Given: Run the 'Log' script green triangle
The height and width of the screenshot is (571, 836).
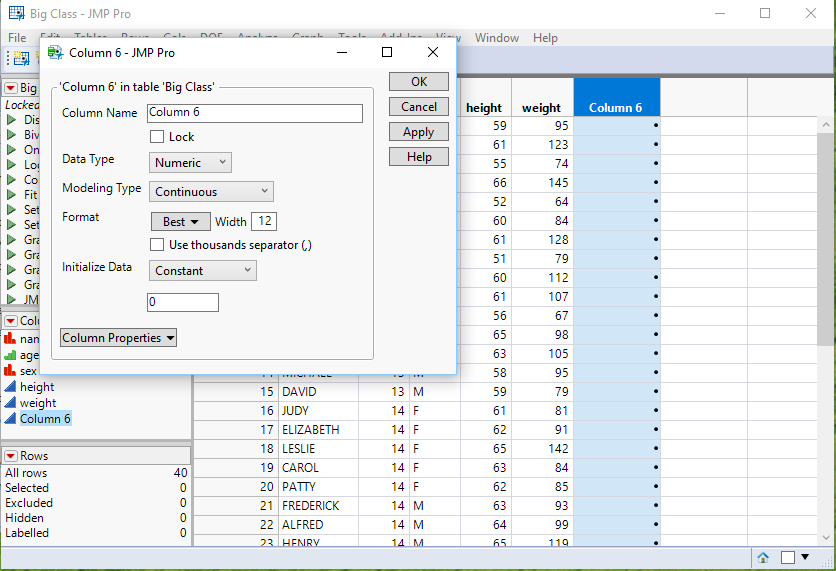Looking at the screenshot, I should click(11, 164).
